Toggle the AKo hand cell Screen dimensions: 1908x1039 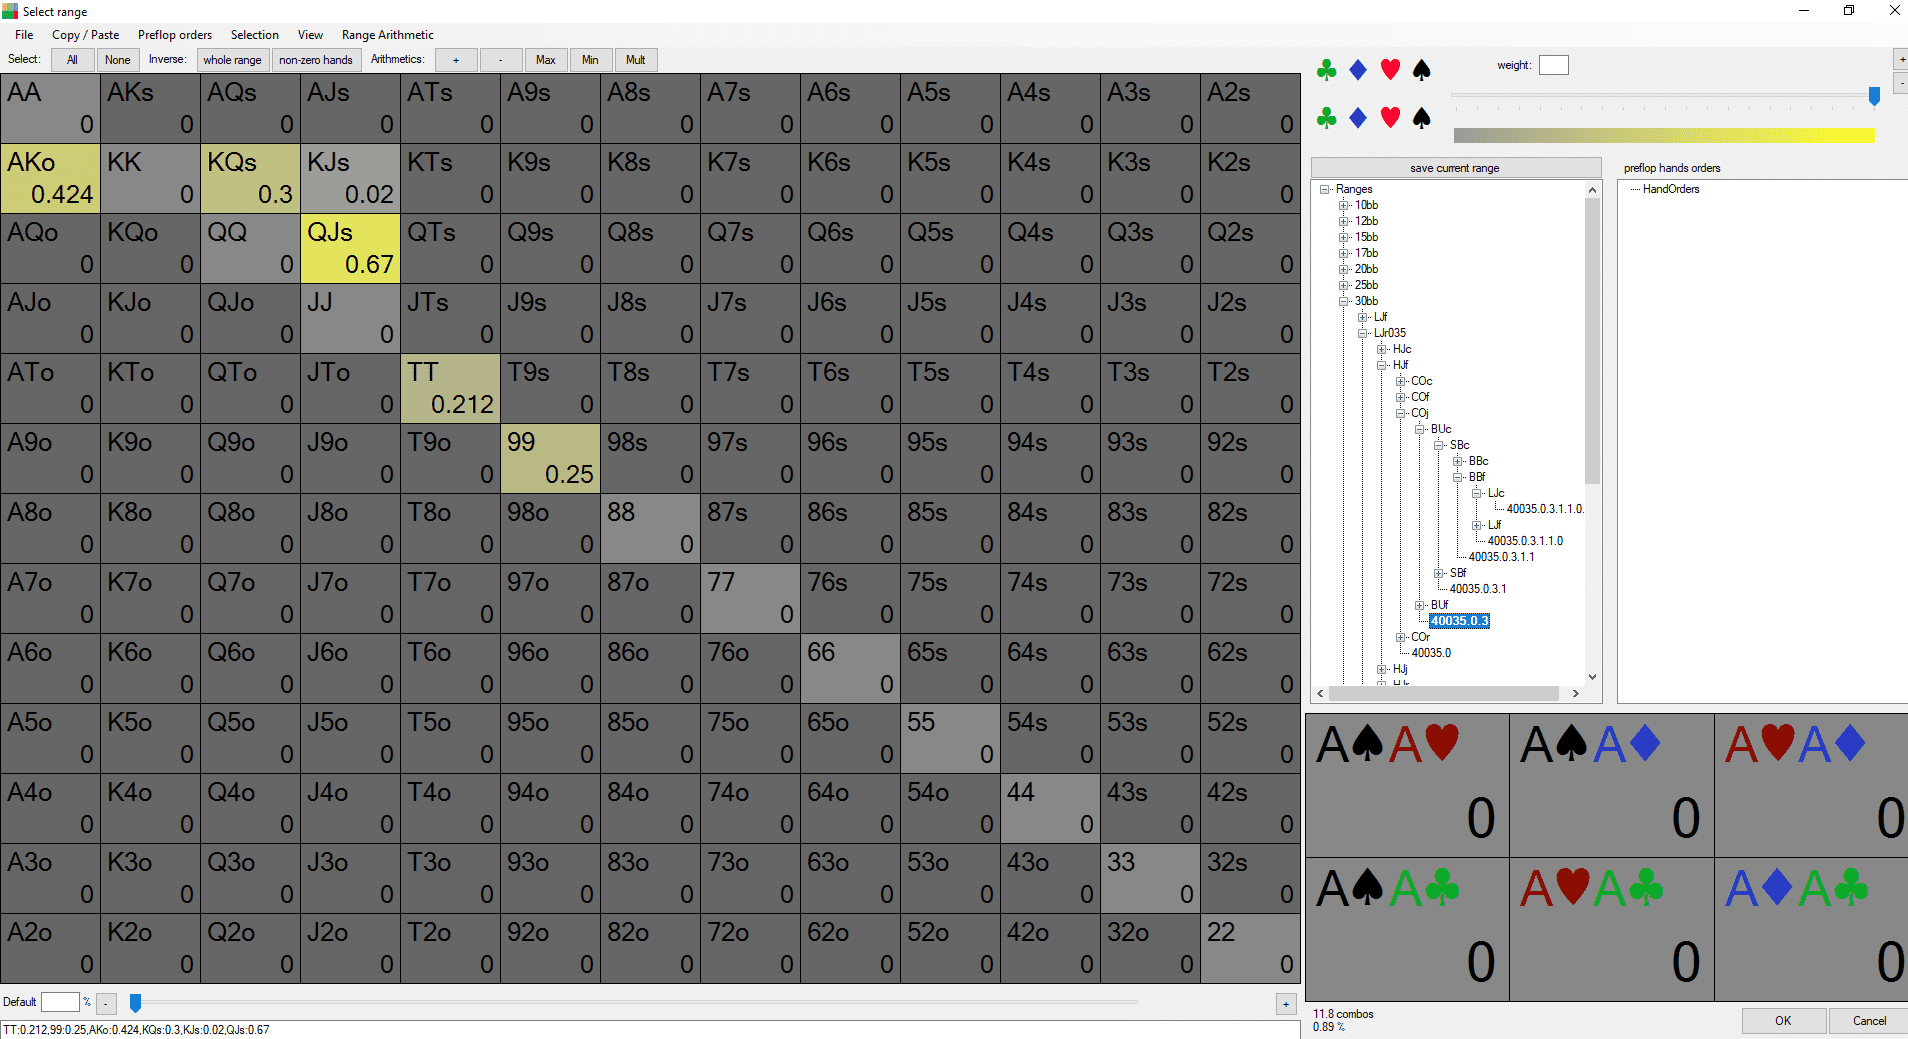50,178
